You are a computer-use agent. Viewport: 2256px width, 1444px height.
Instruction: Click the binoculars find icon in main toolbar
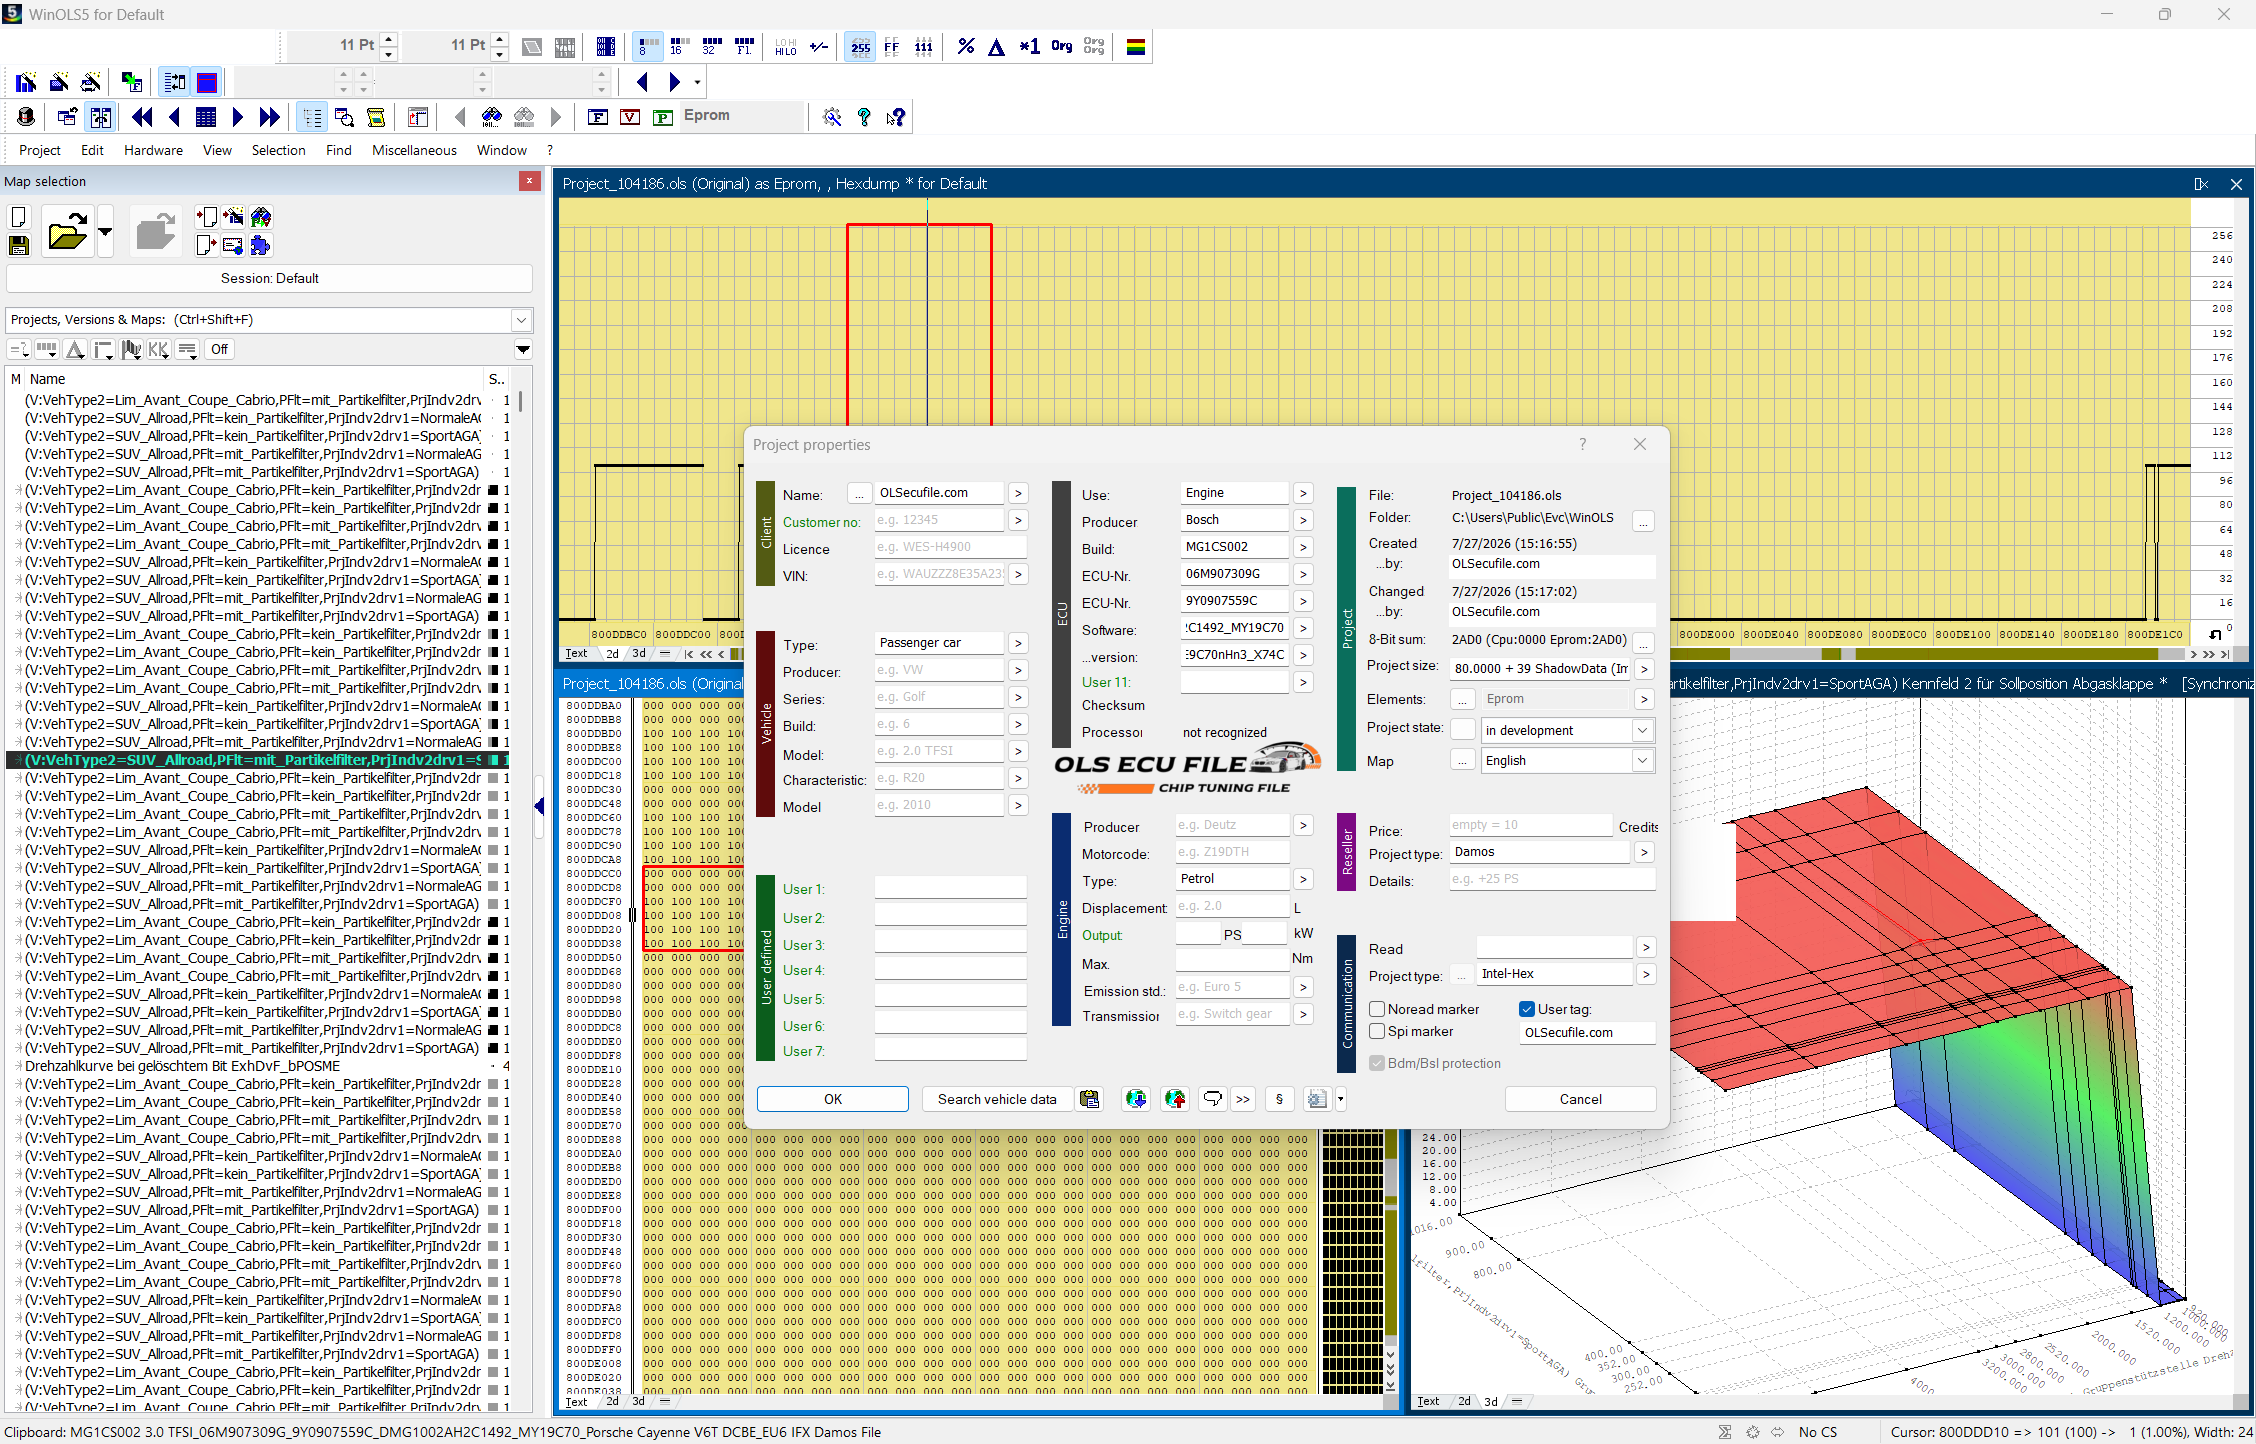coord(491,117)
